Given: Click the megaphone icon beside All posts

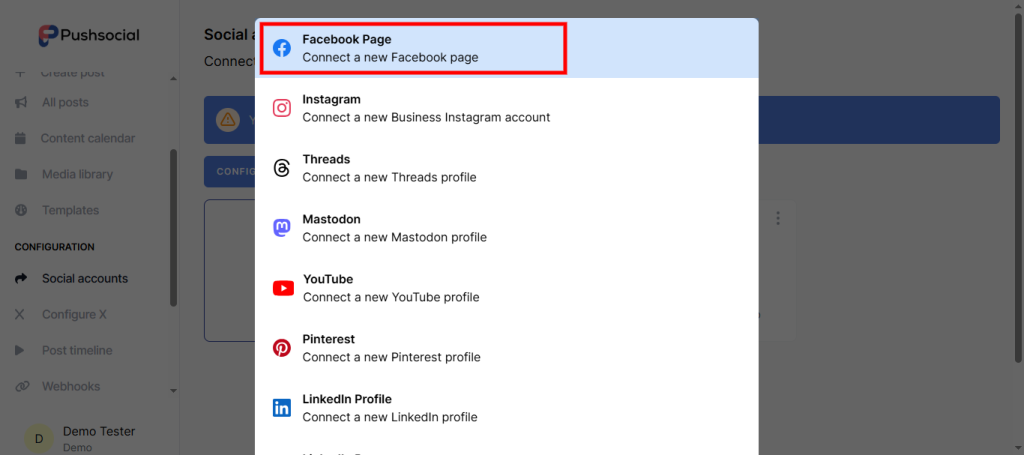Looking at the screenshot, I should pos(21,102).
